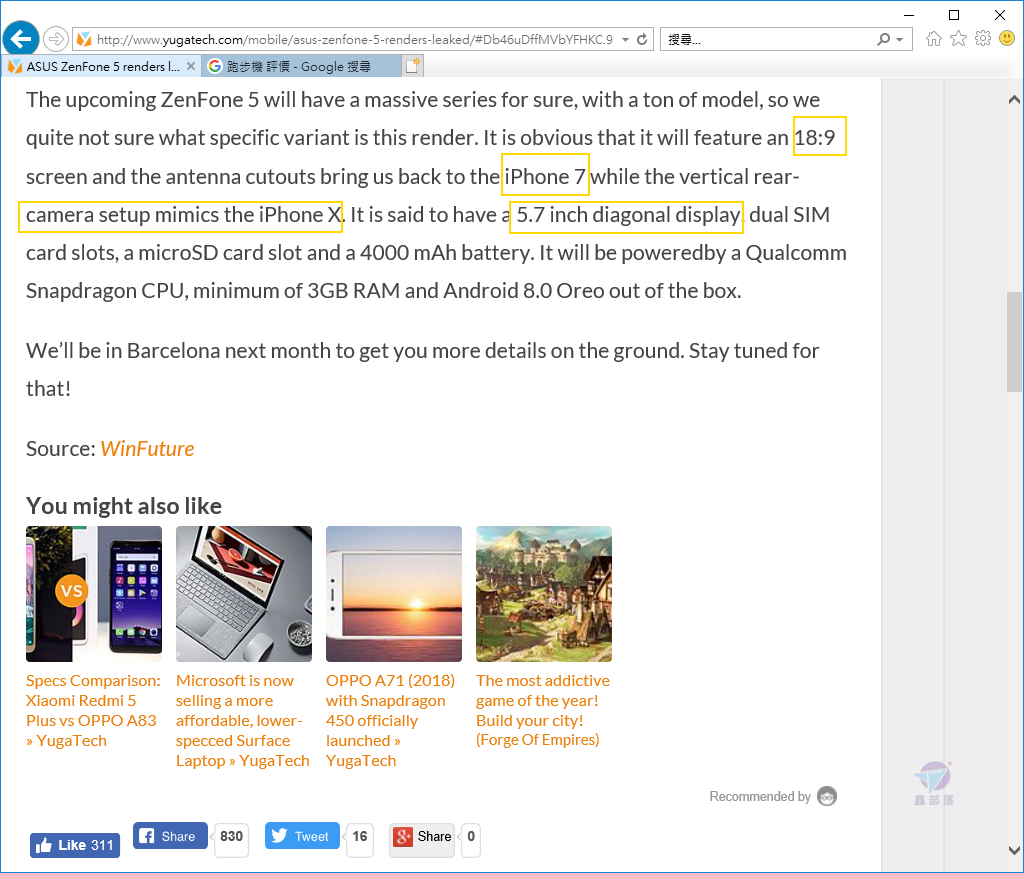Image resolution: width=1024 pixels, height=873 pixels.
Task: Click the forward navigation arrow
Action: tap(56, 39)
